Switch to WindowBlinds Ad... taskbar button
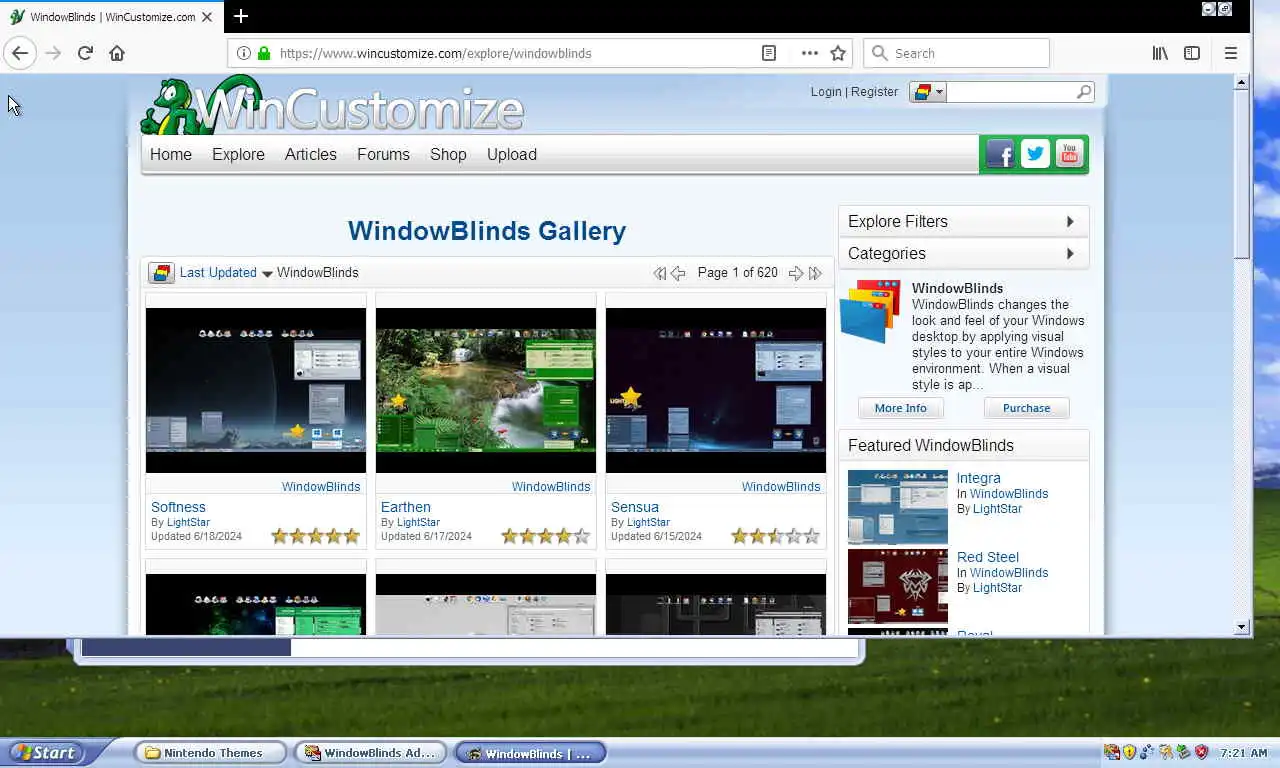This screenshot has height=768, width=1280. tap(370, 753)
